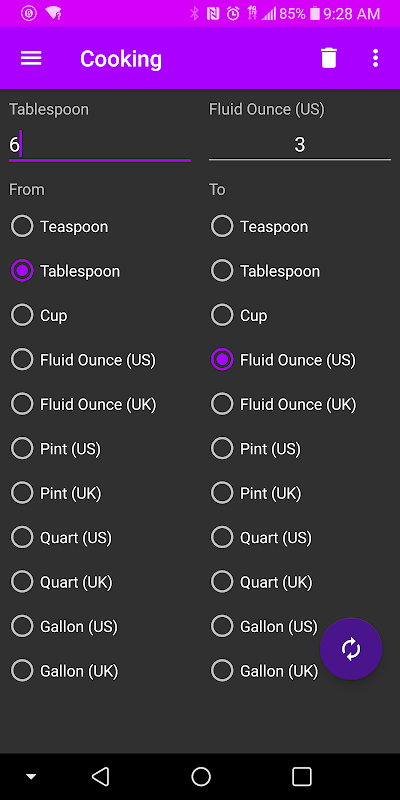This screenshot has width=400, height=800.
Task: Tap the recent apps square icon
Action: coord(302,777)
